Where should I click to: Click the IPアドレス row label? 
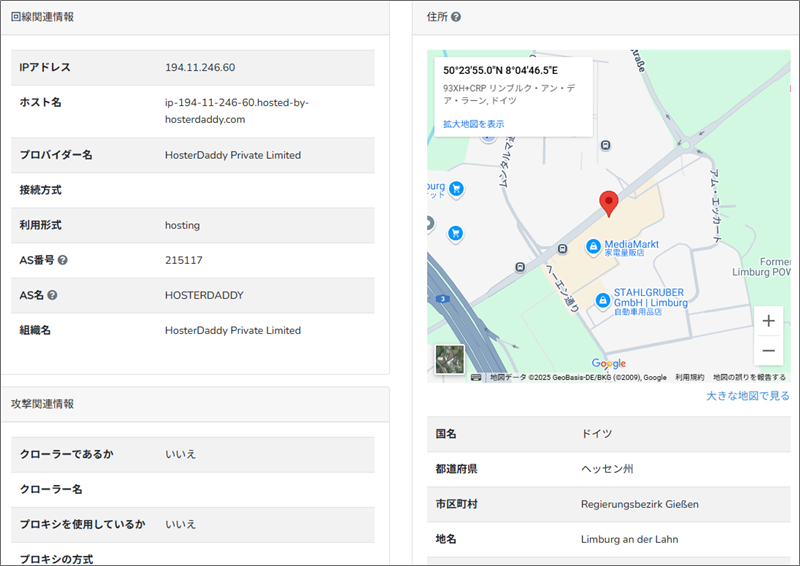click(45, 67)
